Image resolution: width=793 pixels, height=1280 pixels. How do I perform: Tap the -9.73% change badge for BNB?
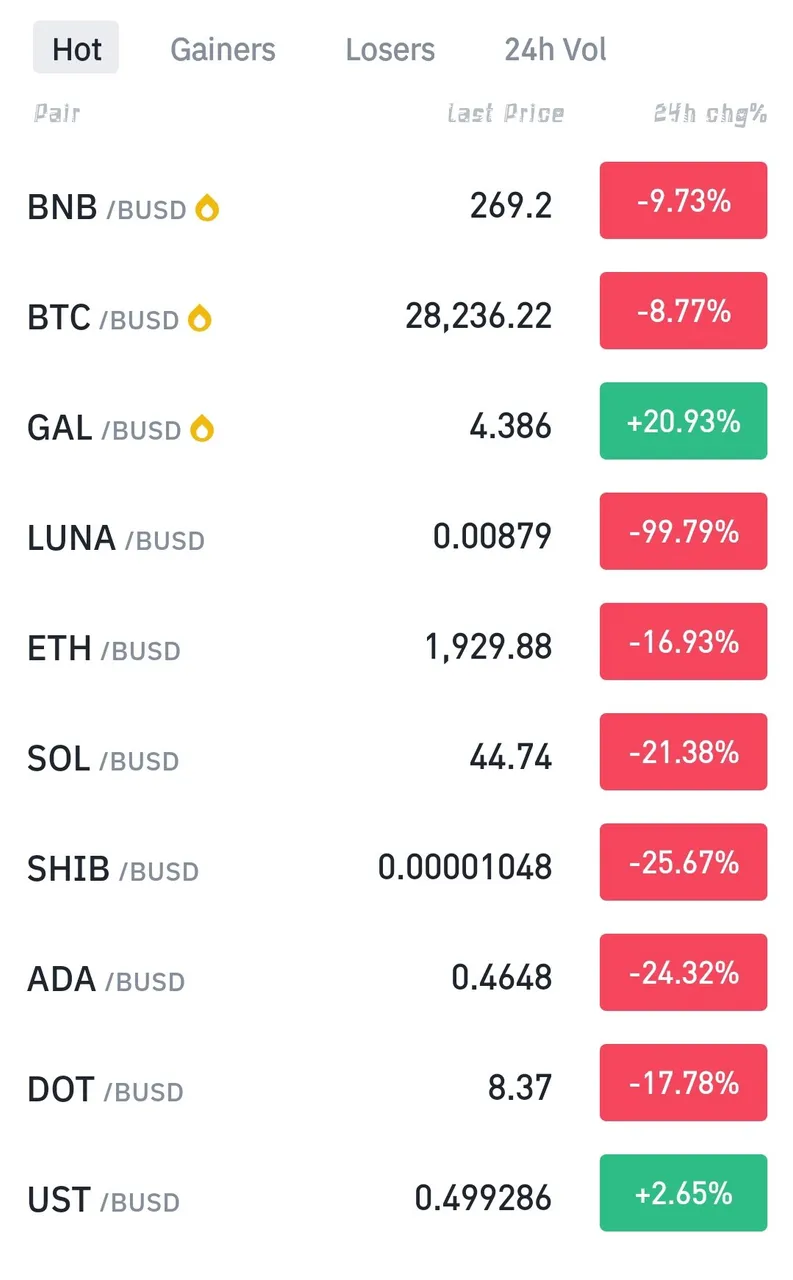[683, 201]
